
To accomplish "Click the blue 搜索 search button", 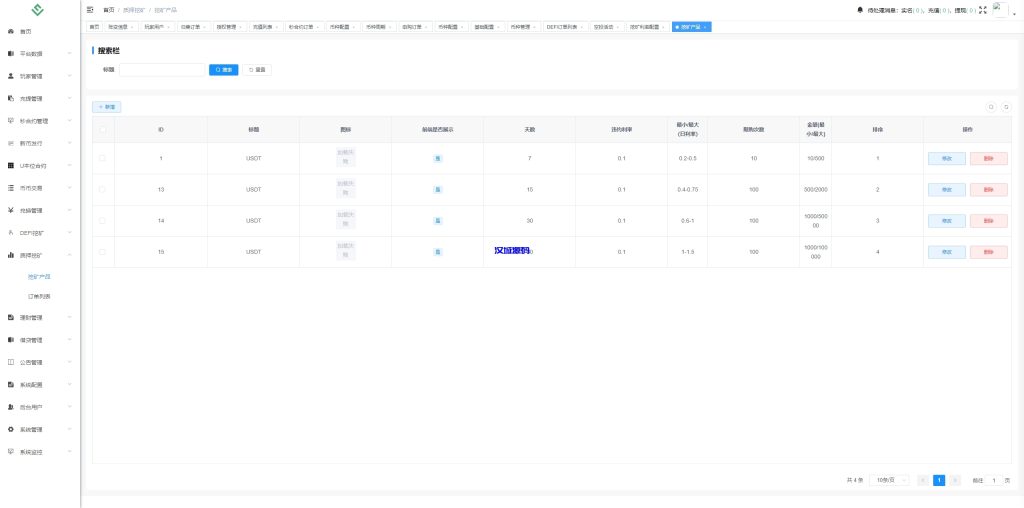I will [x=224, y=70].
